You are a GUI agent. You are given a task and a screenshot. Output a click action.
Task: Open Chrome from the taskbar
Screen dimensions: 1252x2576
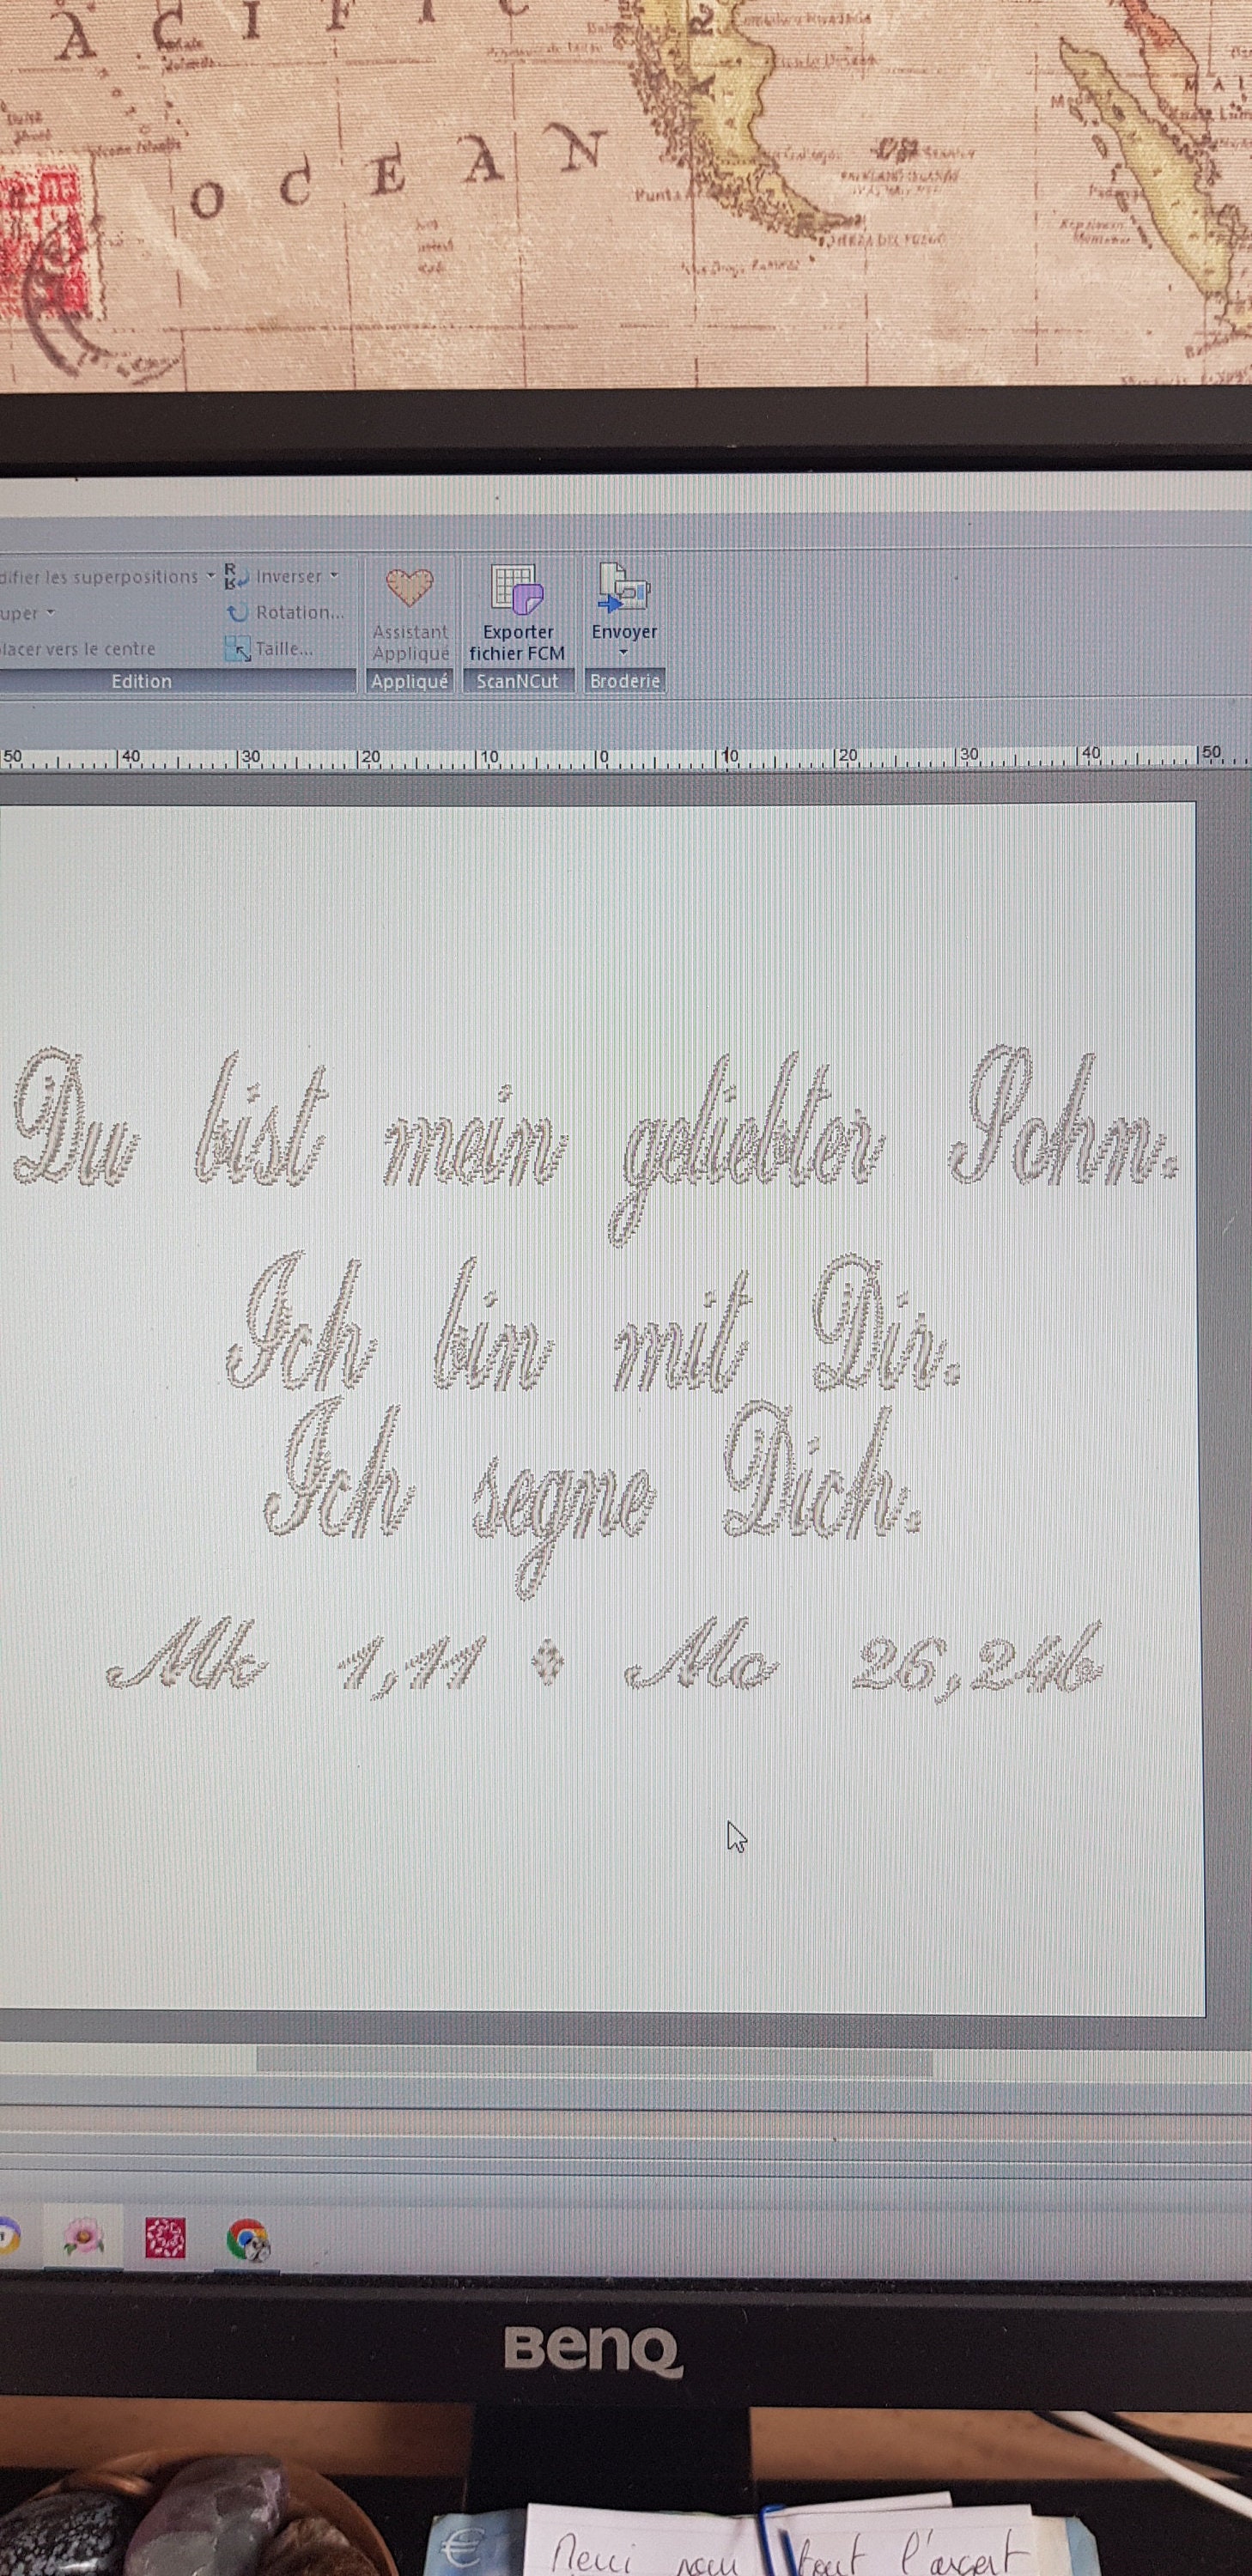point(247,2239)
